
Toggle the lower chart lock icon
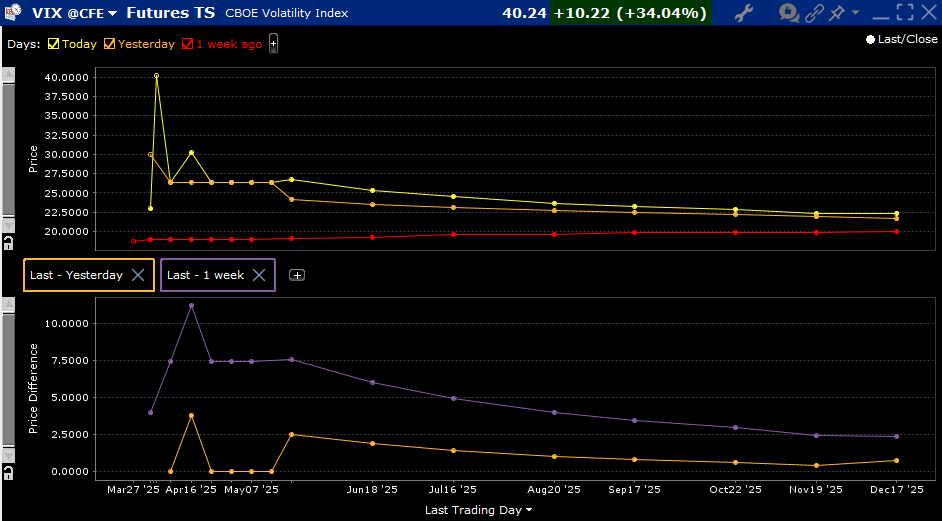(8, 473)
